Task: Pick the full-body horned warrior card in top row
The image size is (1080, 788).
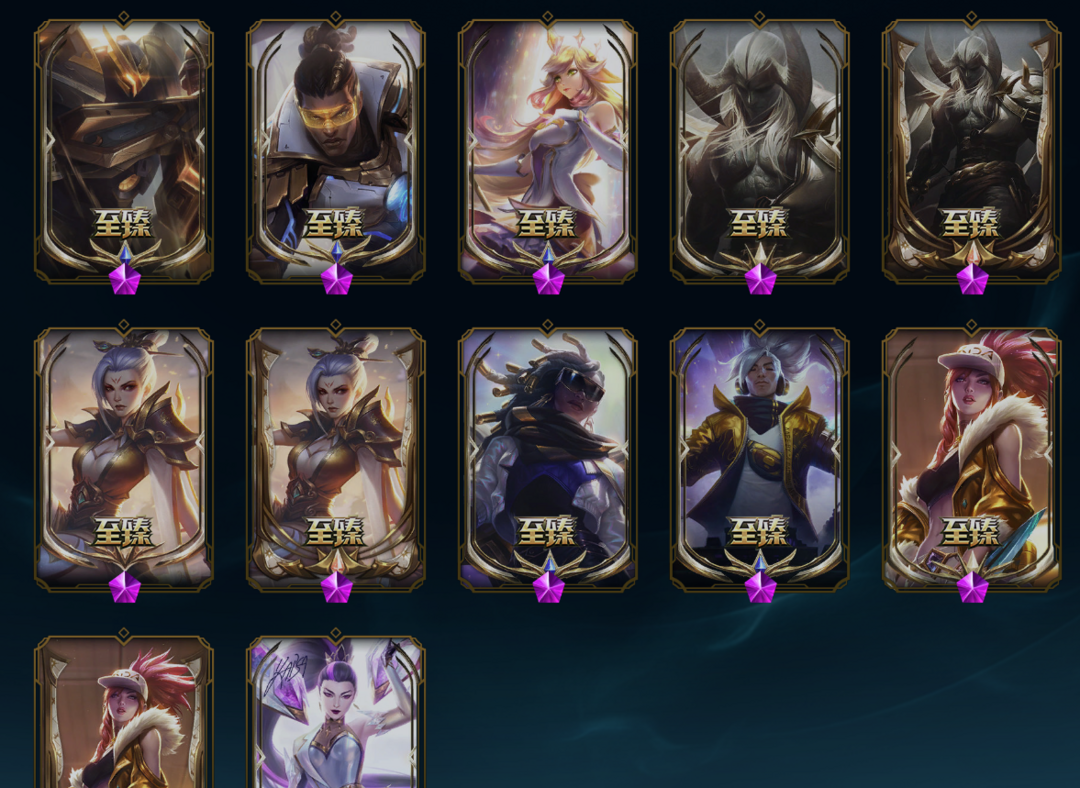Action: point(971,150)
